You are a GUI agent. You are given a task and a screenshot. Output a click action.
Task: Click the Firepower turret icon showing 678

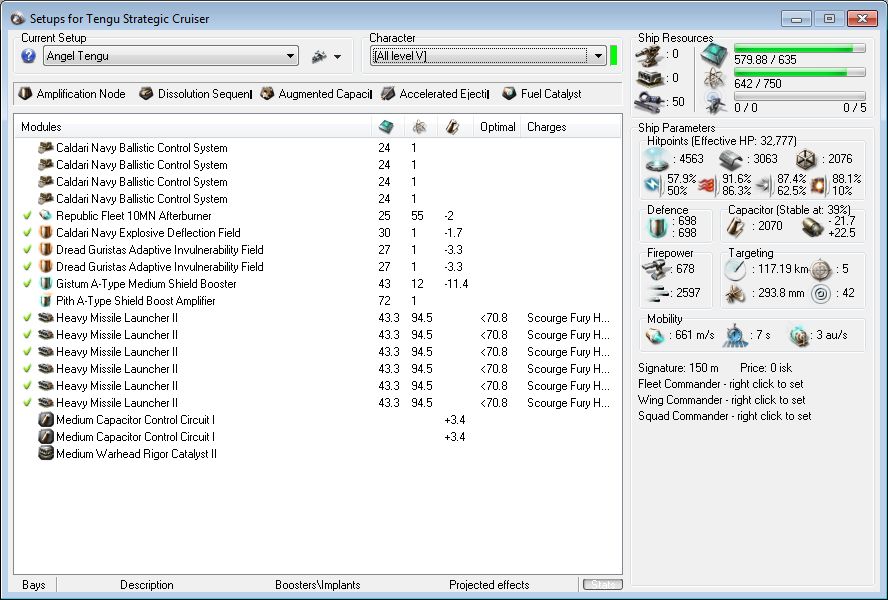pos(657,269)
